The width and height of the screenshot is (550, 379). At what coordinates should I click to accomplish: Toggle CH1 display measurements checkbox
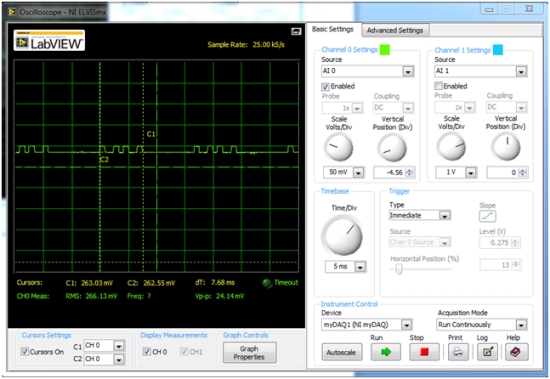tap(184, 352)
